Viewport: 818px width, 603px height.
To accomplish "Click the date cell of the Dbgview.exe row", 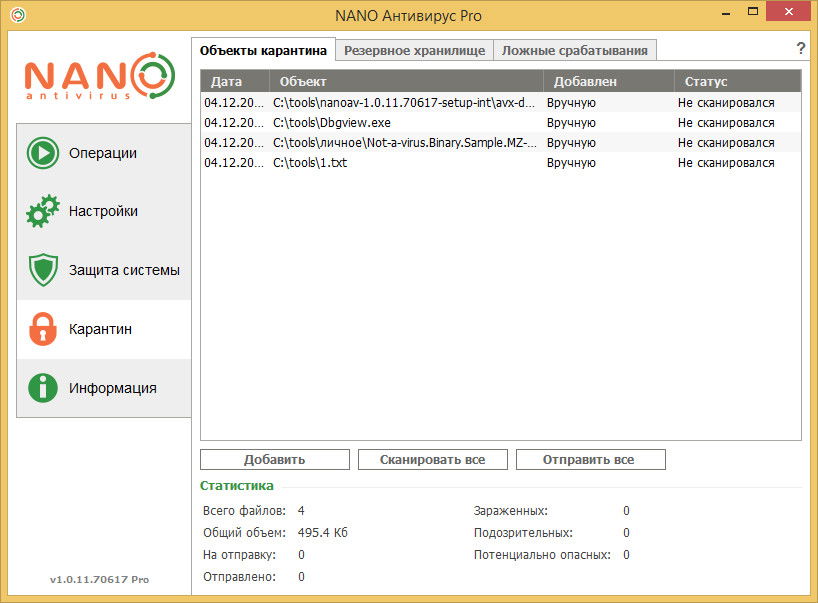I will point(234,123).
